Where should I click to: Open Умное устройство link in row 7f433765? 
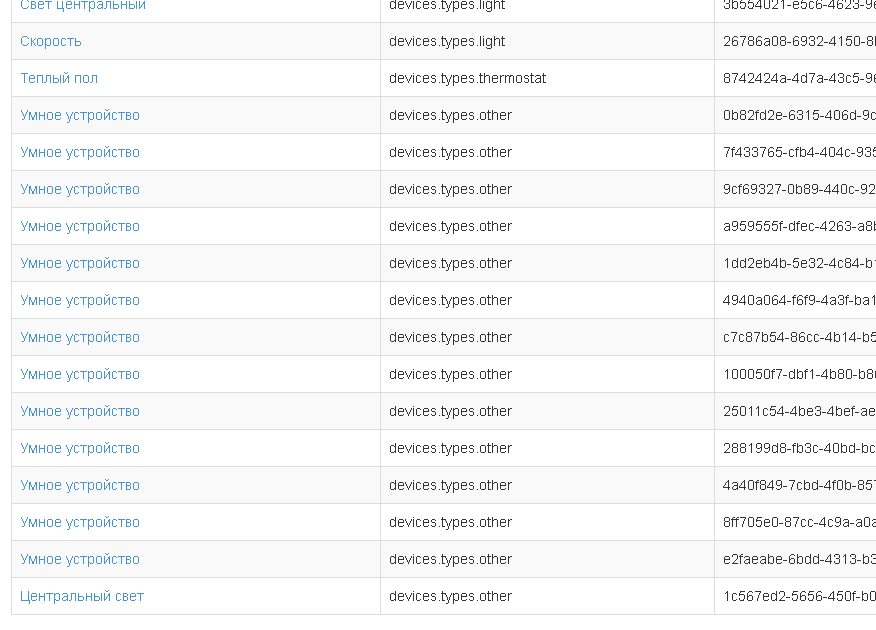tap(80, 152)
